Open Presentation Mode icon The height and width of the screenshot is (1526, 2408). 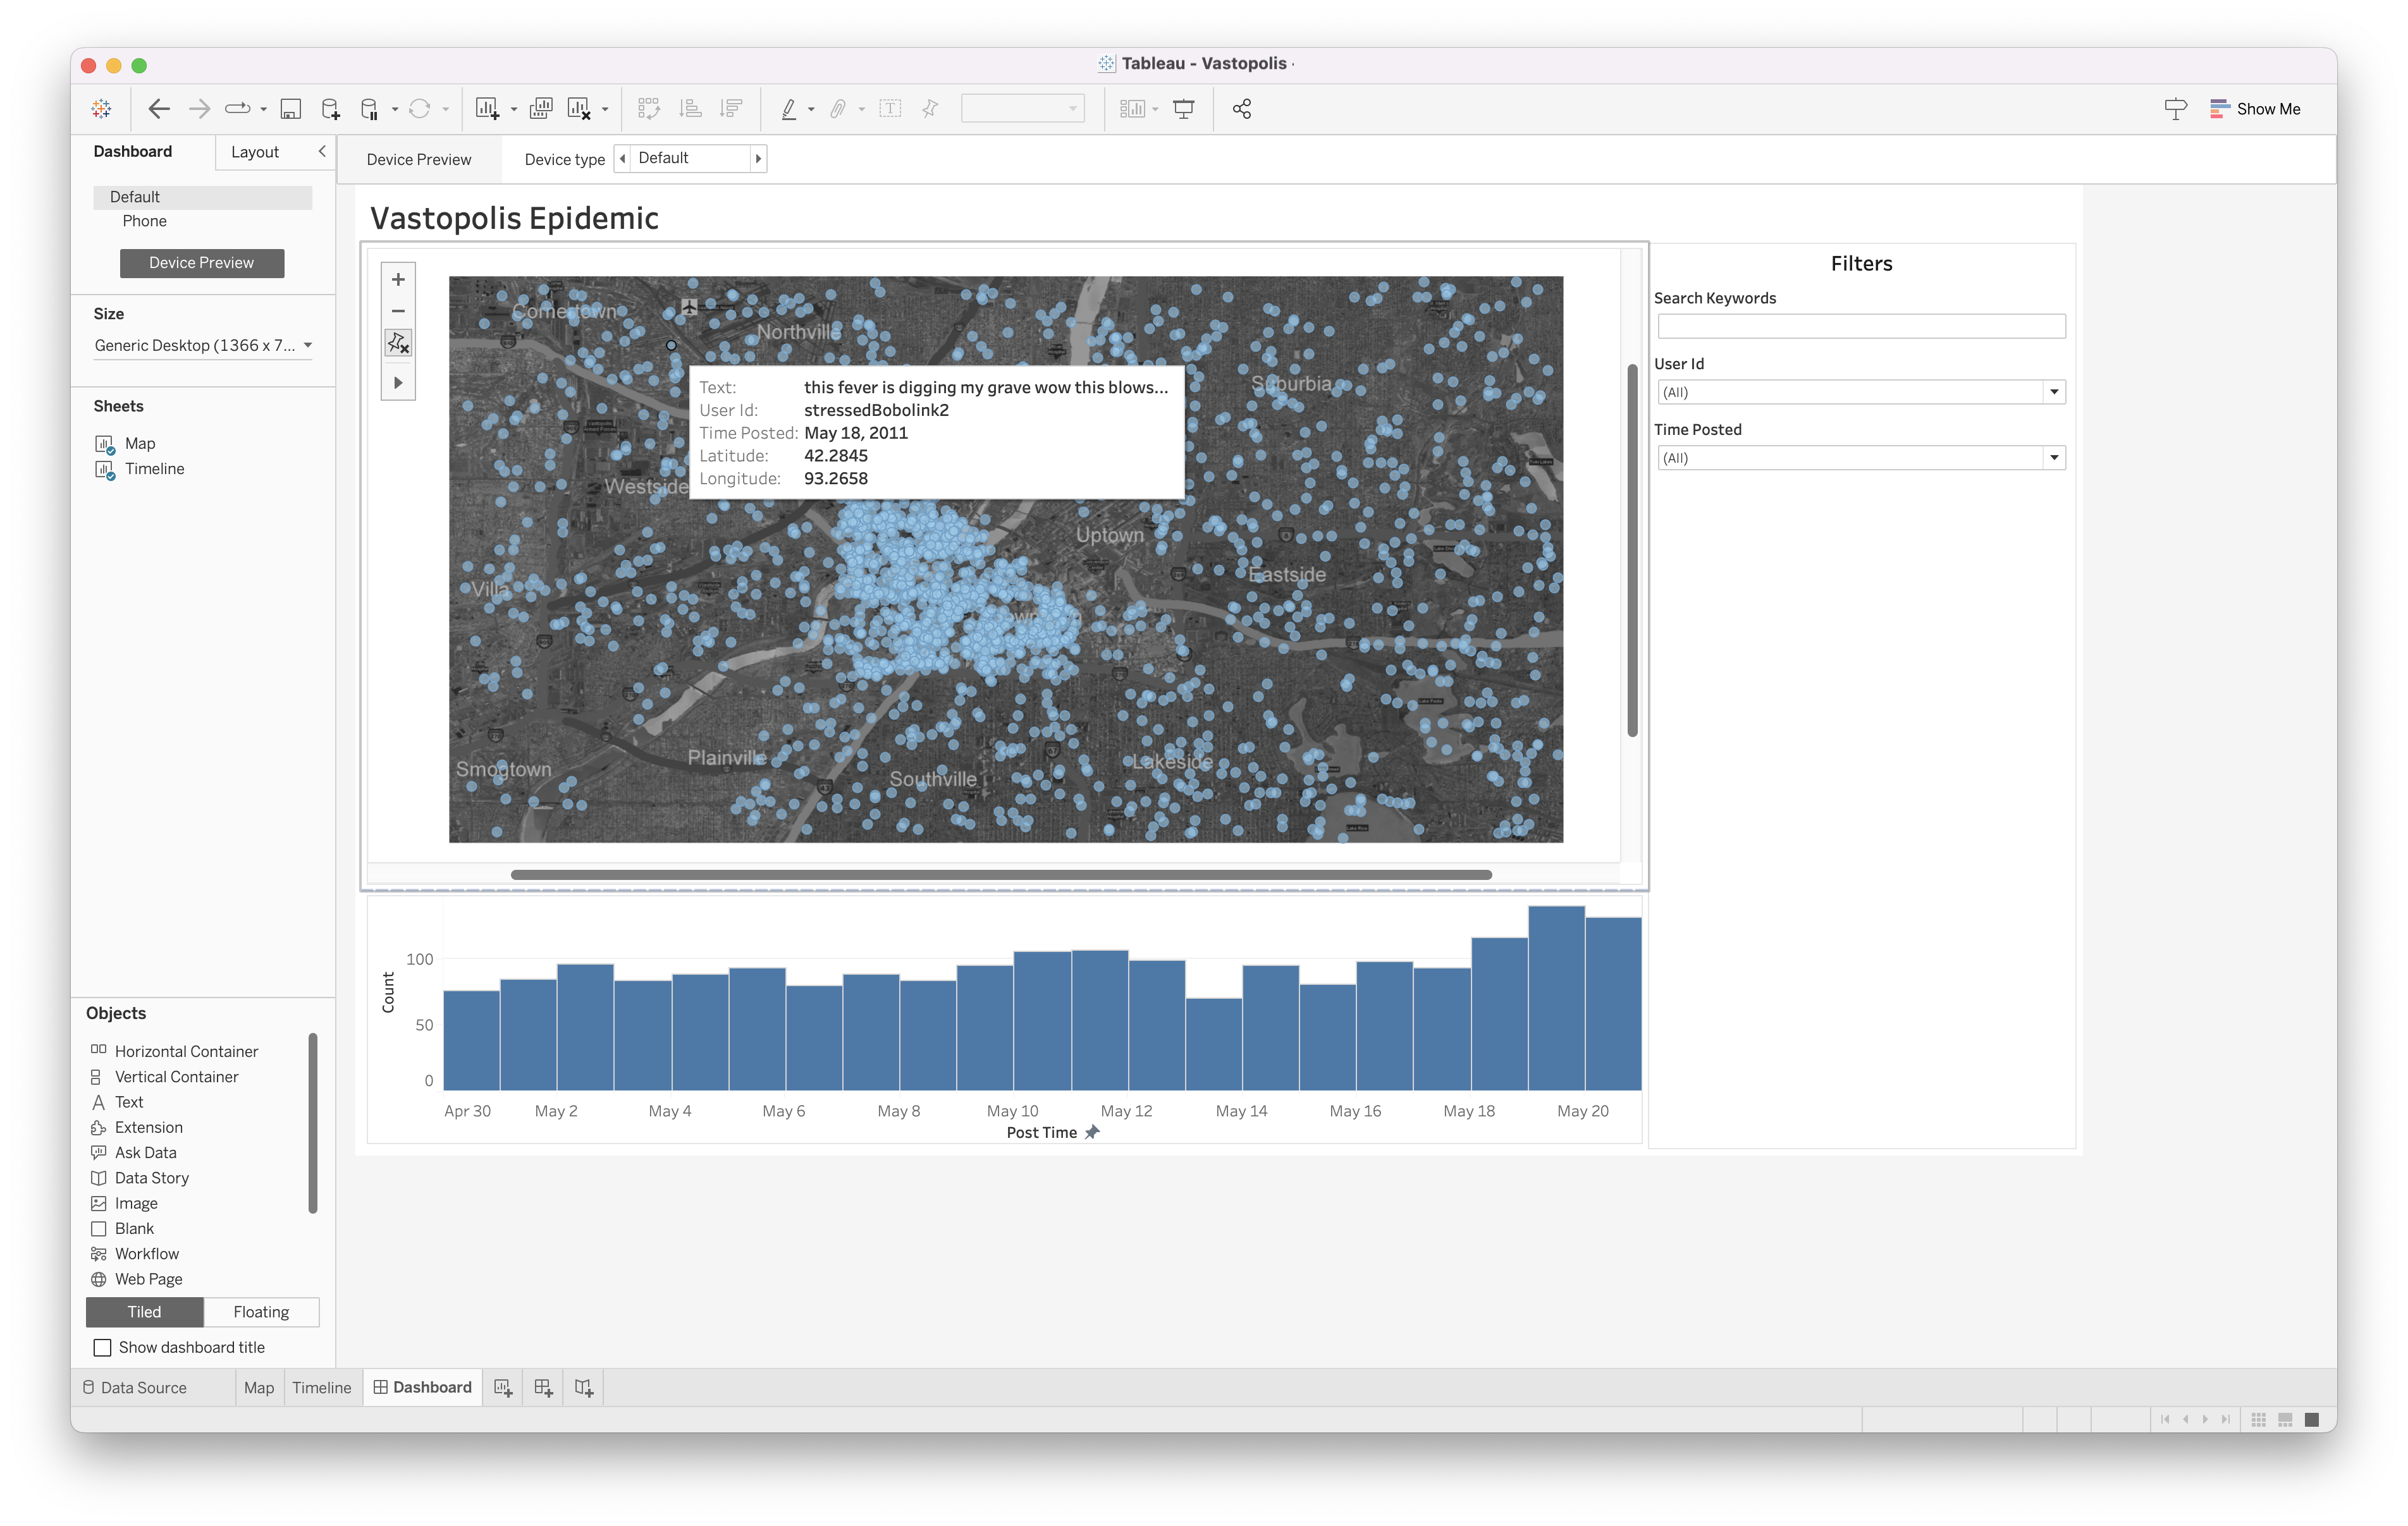[x=1183, y=109]
